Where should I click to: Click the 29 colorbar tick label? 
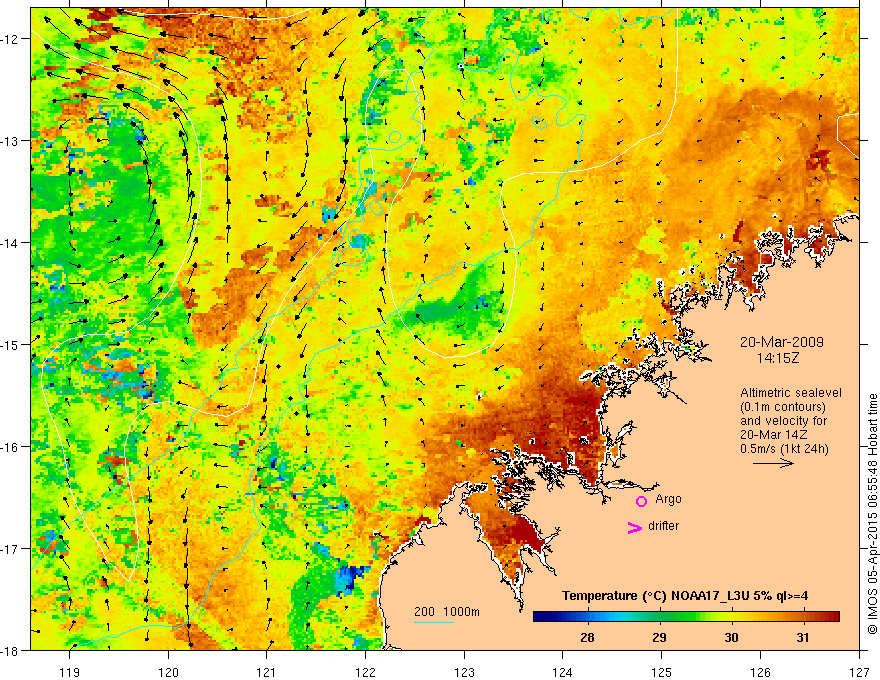coord(659,637)
